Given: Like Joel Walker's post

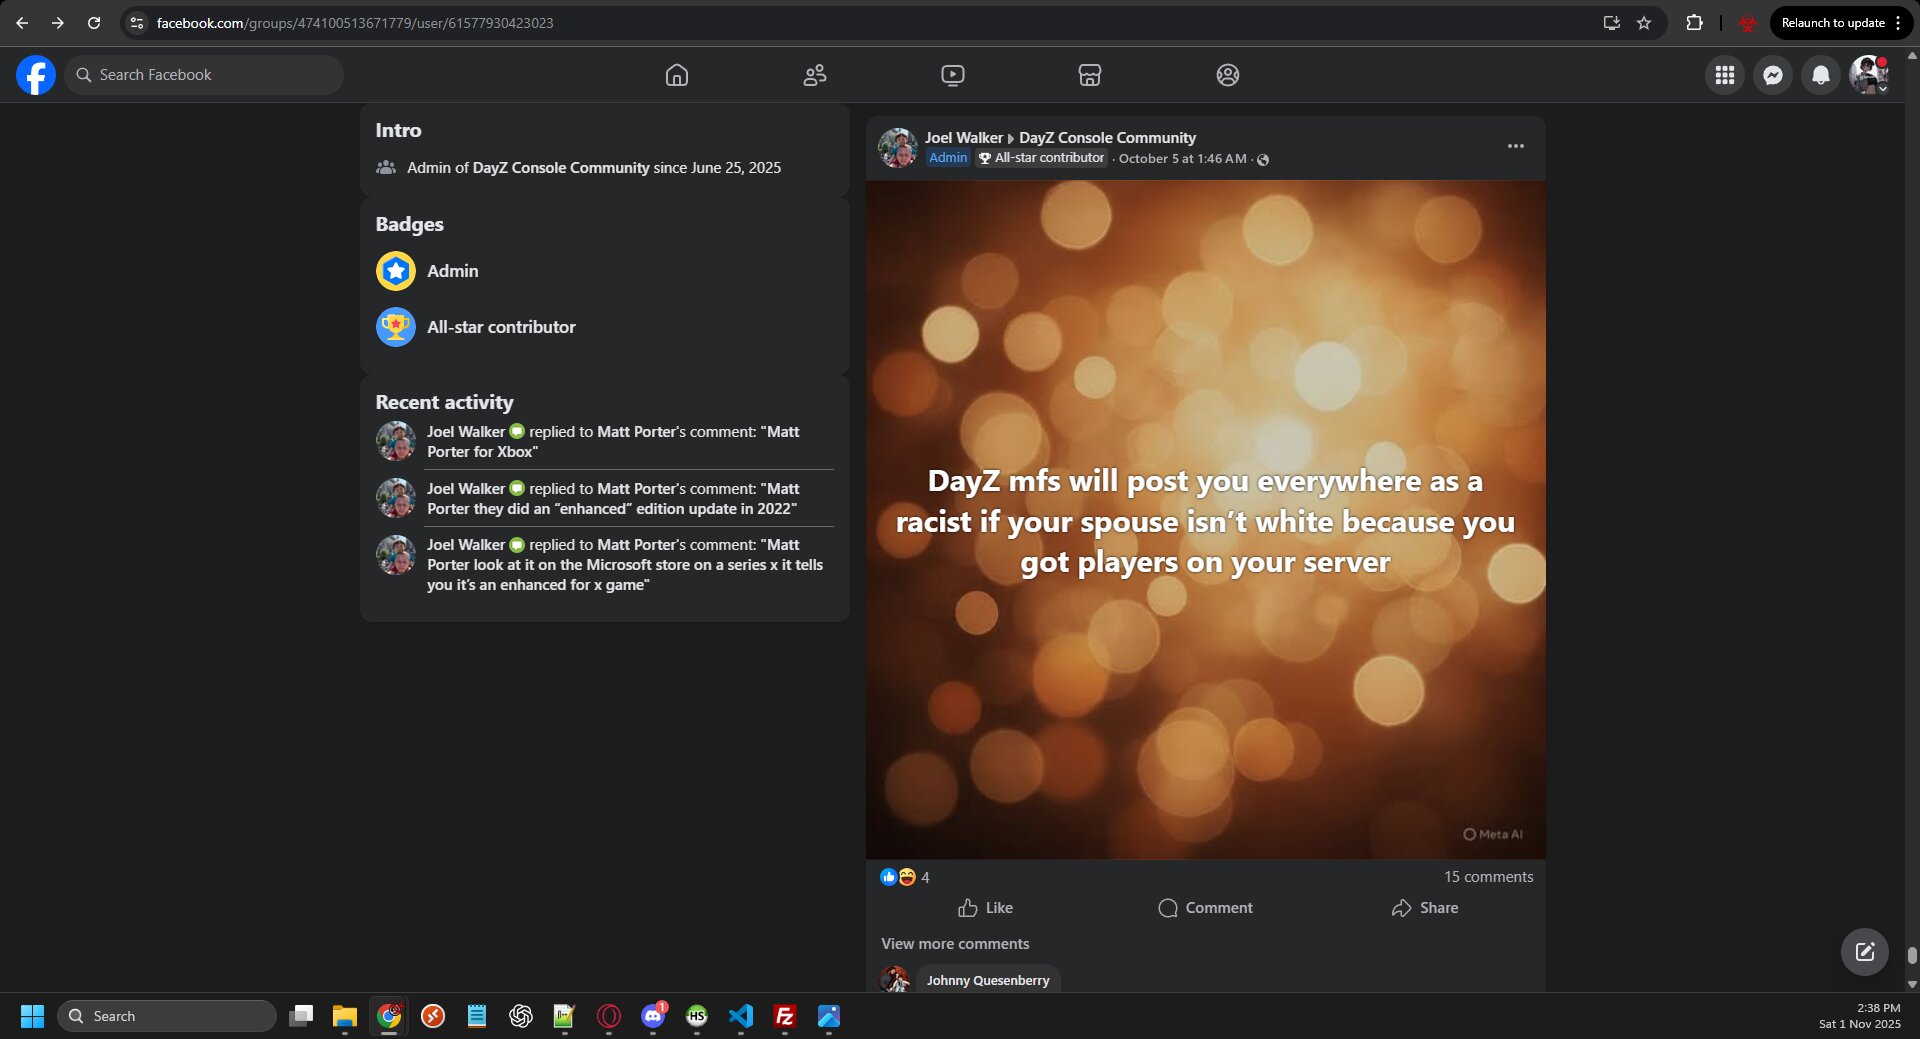Looking at the screenshot, I should click(x=985, y=908).
